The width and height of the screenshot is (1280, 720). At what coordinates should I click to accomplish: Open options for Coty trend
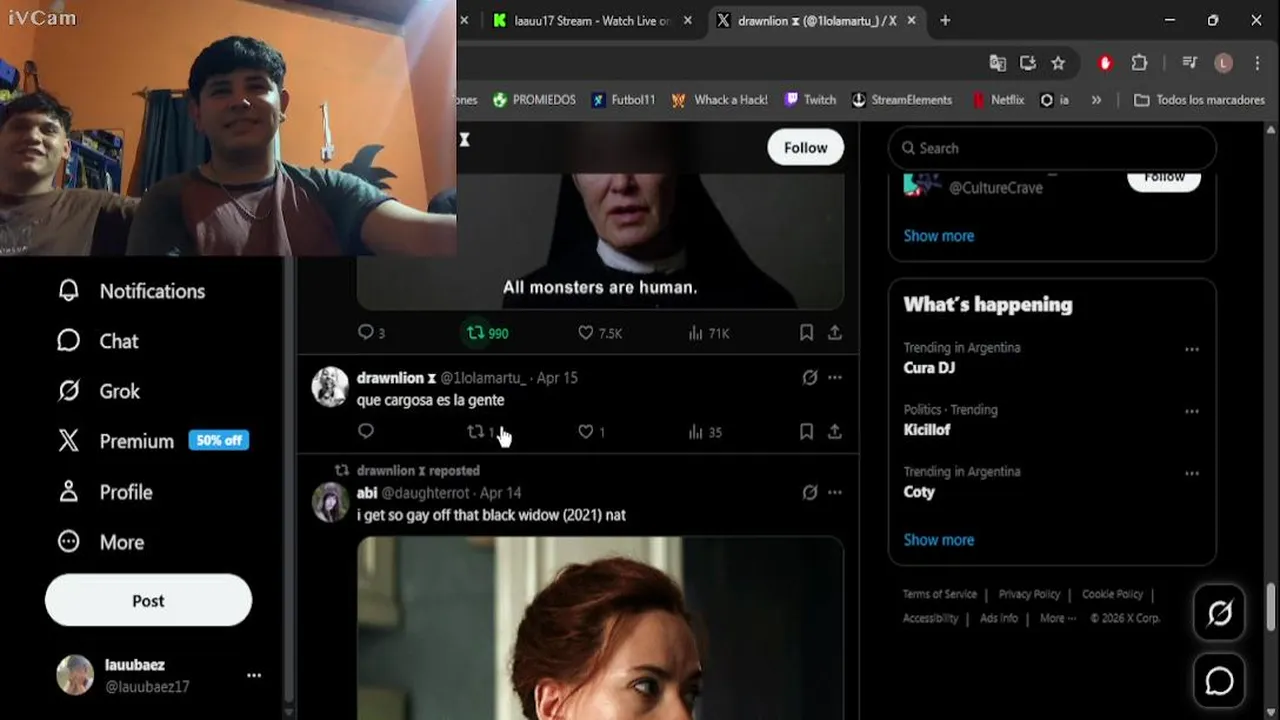point(1191,473)
